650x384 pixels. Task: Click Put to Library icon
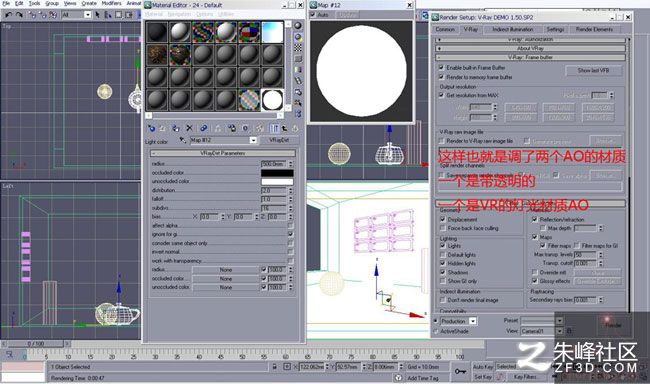[x=232, y=128]
